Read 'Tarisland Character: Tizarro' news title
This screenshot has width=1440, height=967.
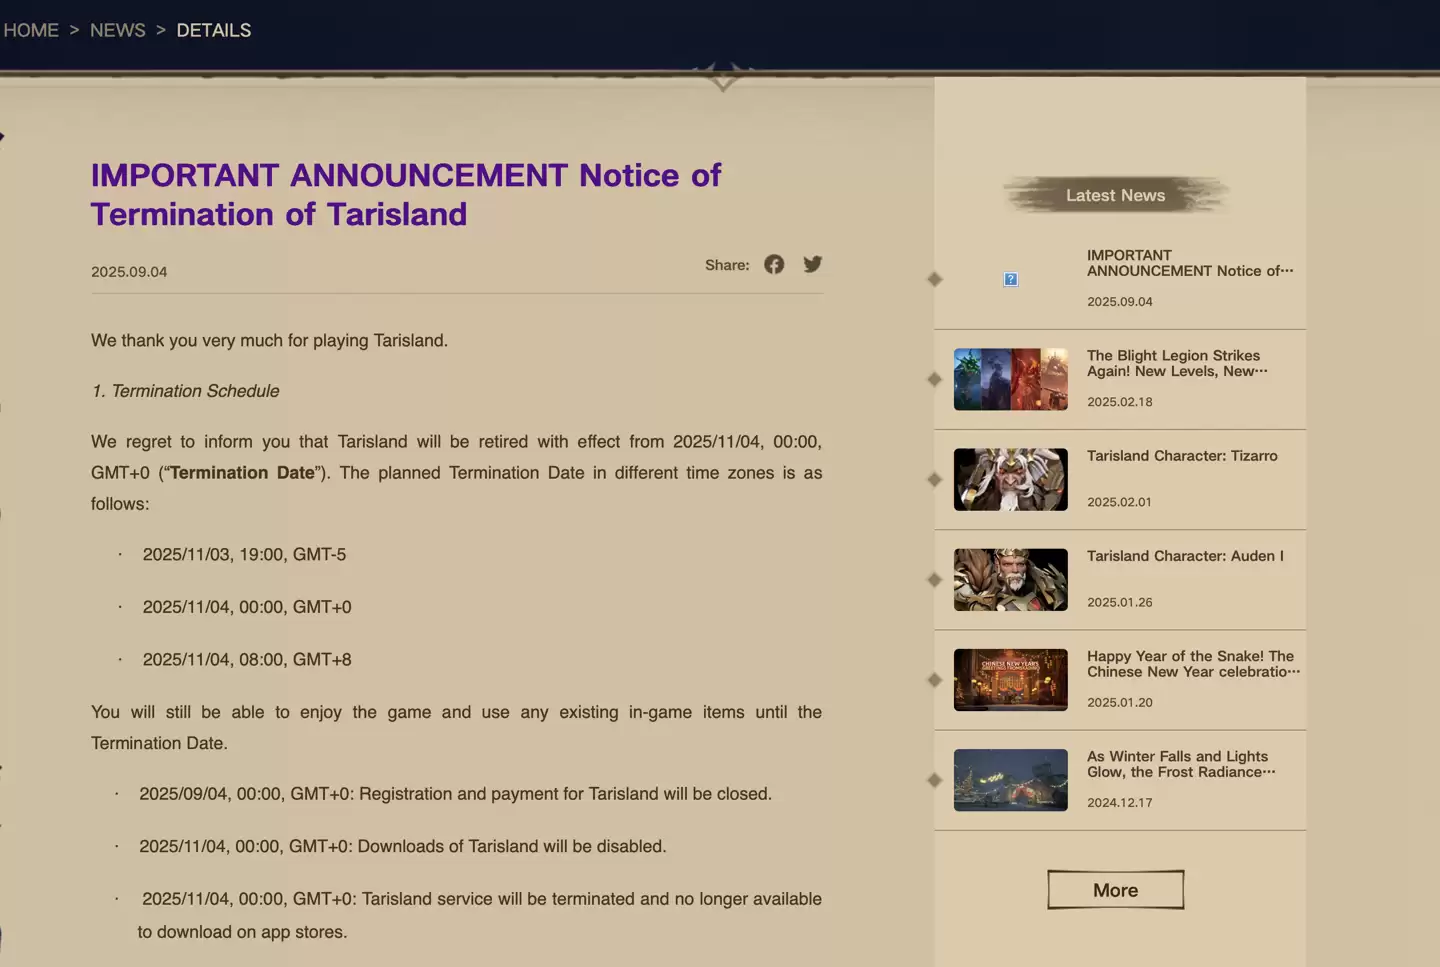click(x=1181, y=456)
